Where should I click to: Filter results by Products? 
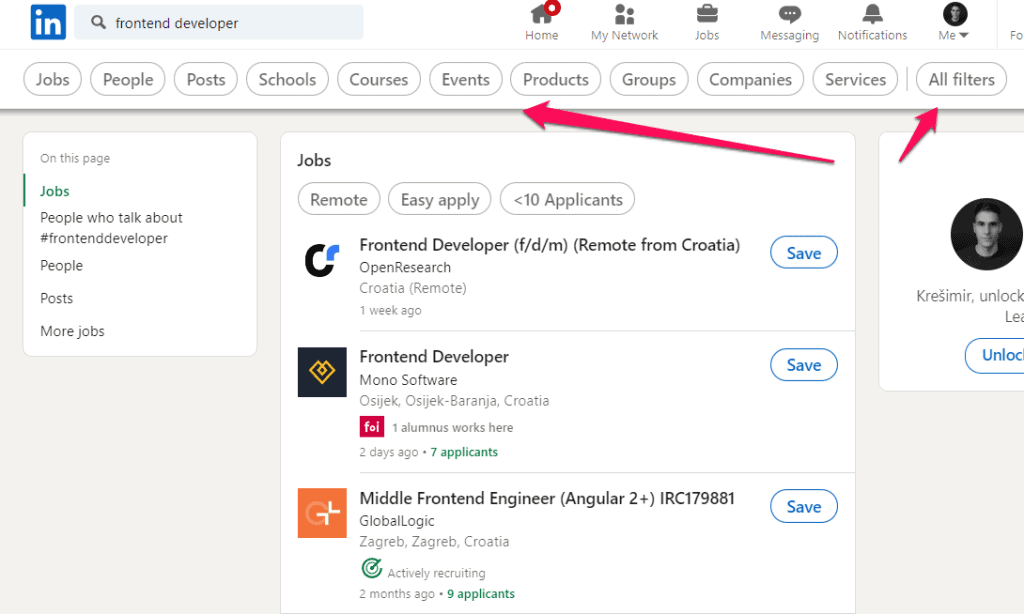click(556, 80)
